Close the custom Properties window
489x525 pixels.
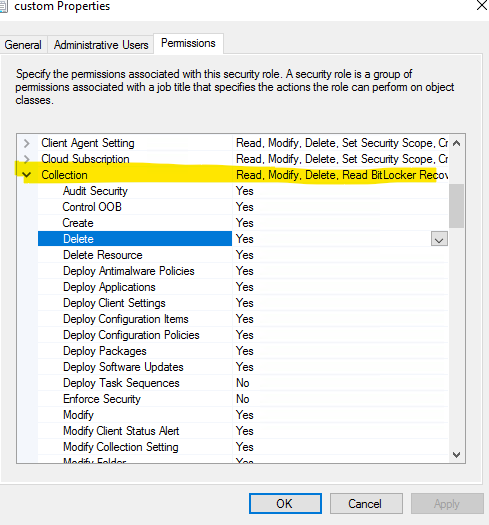[x=482, y=5]
